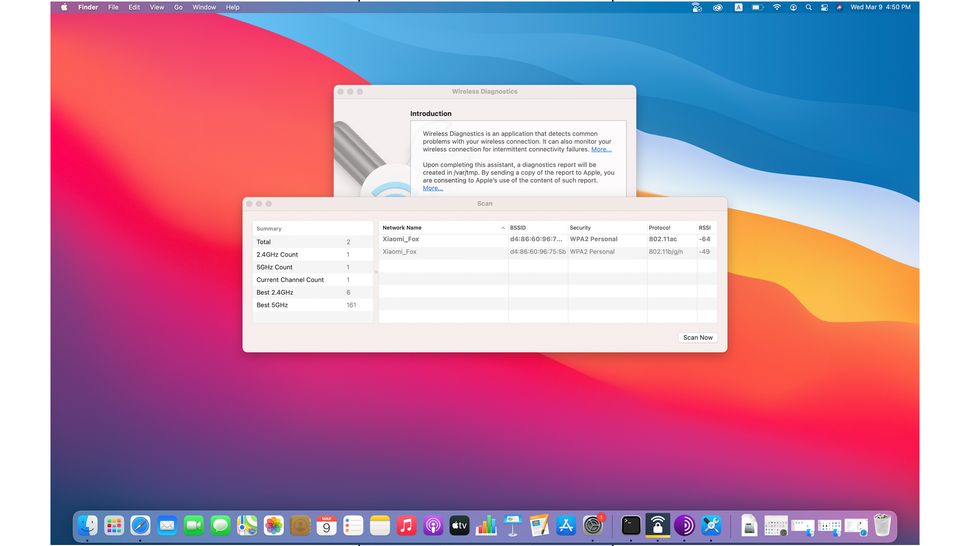This screenshot has height=546, width=970.
Task: Open Podcasts in the dock
Action: (x=433, y=526)
